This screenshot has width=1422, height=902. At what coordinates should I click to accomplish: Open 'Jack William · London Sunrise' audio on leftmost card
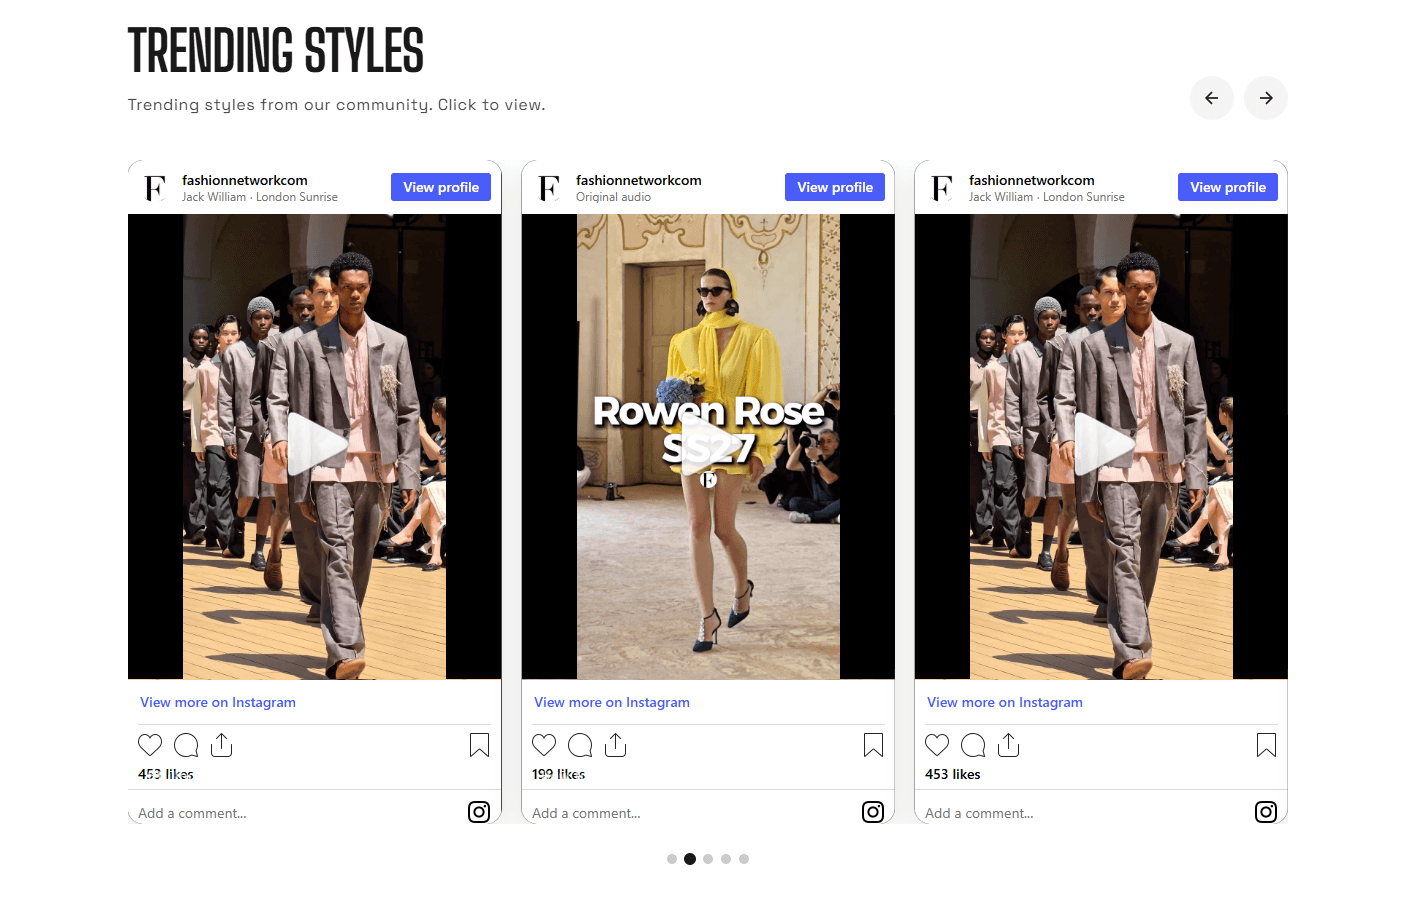pyautogui.click(x=260, y=197)
